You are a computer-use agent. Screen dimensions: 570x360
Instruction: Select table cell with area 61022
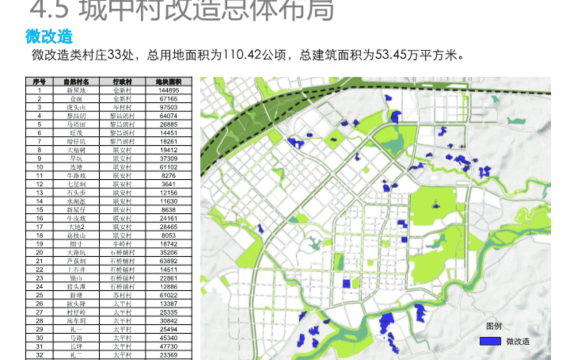pos(169,295)
